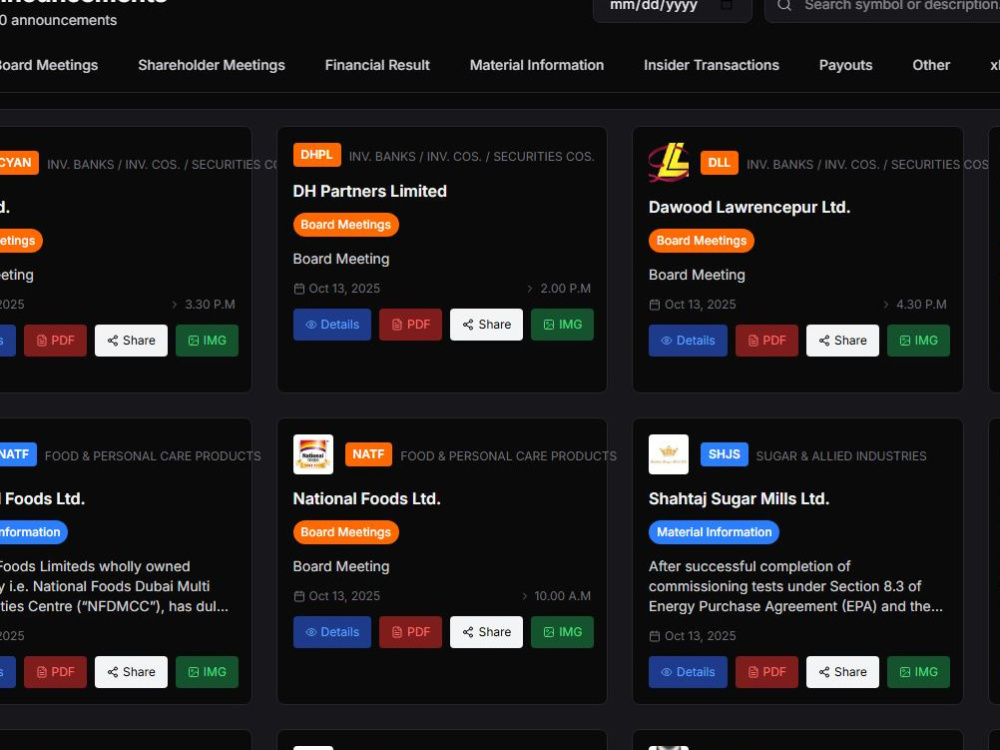Open DH Partners Limited company title

370,191
